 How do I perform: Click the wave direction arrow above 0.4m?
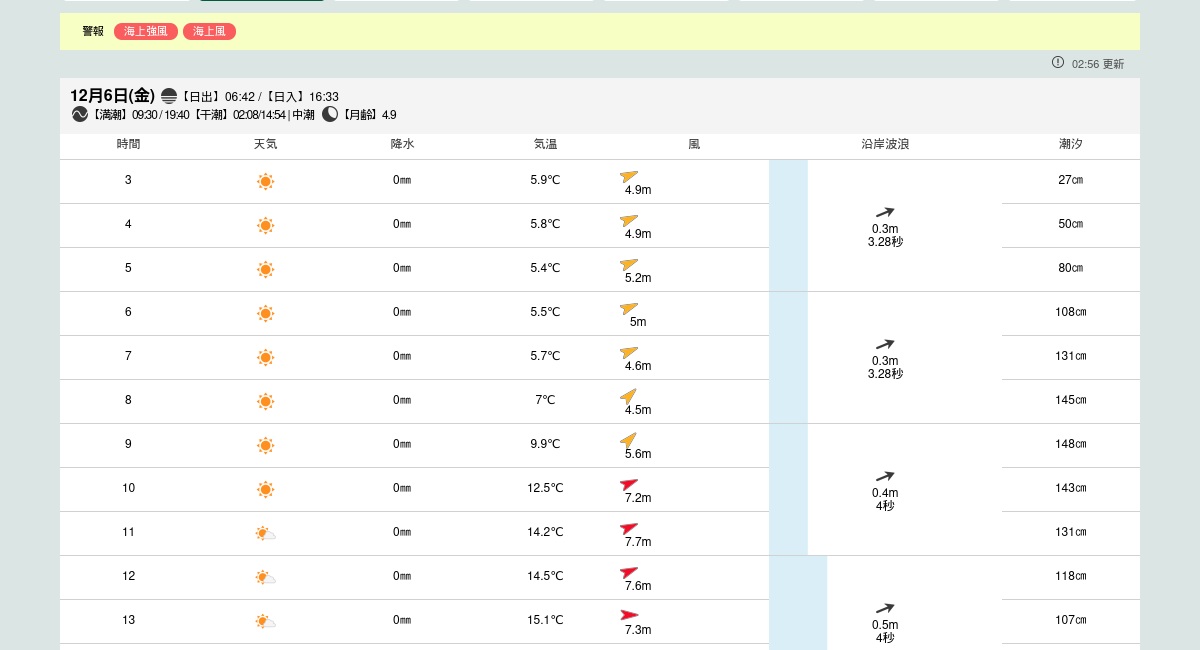[x=885, y=477]
